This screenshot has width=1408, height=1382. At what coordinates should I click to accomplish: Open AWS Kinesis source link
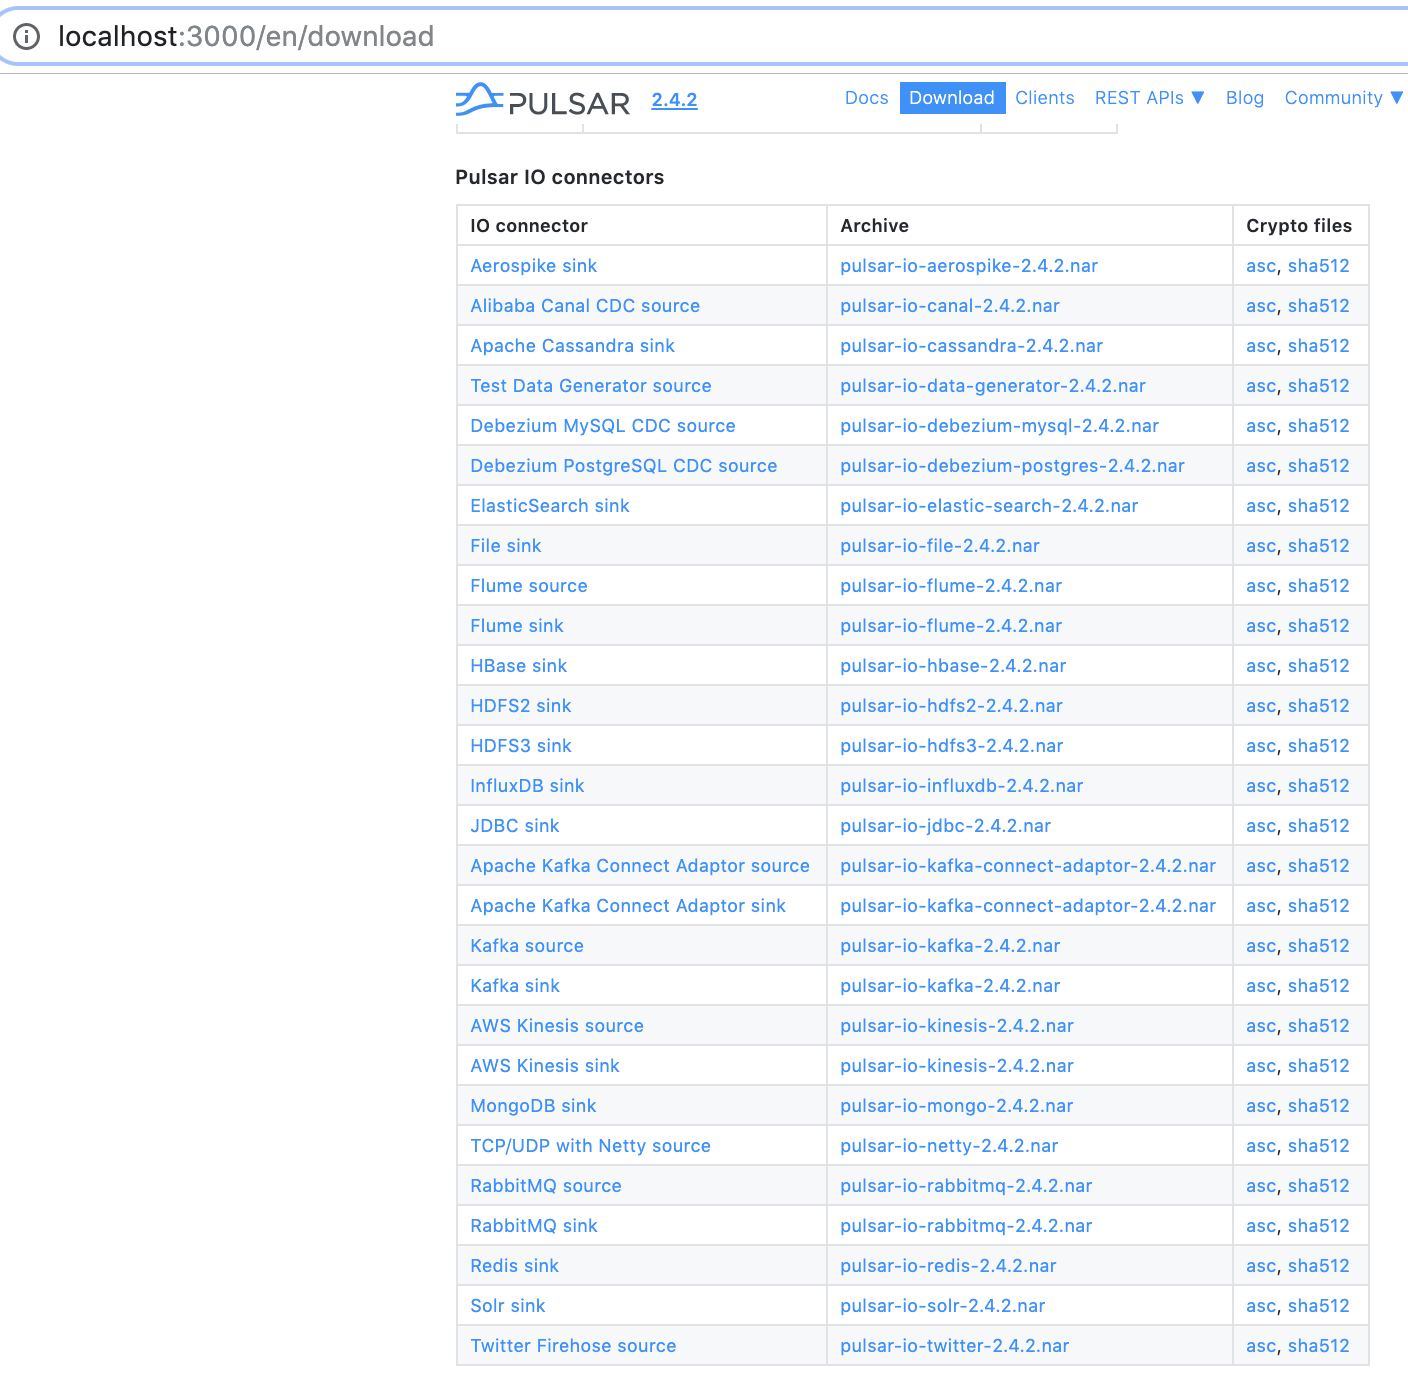[557, 1026]
